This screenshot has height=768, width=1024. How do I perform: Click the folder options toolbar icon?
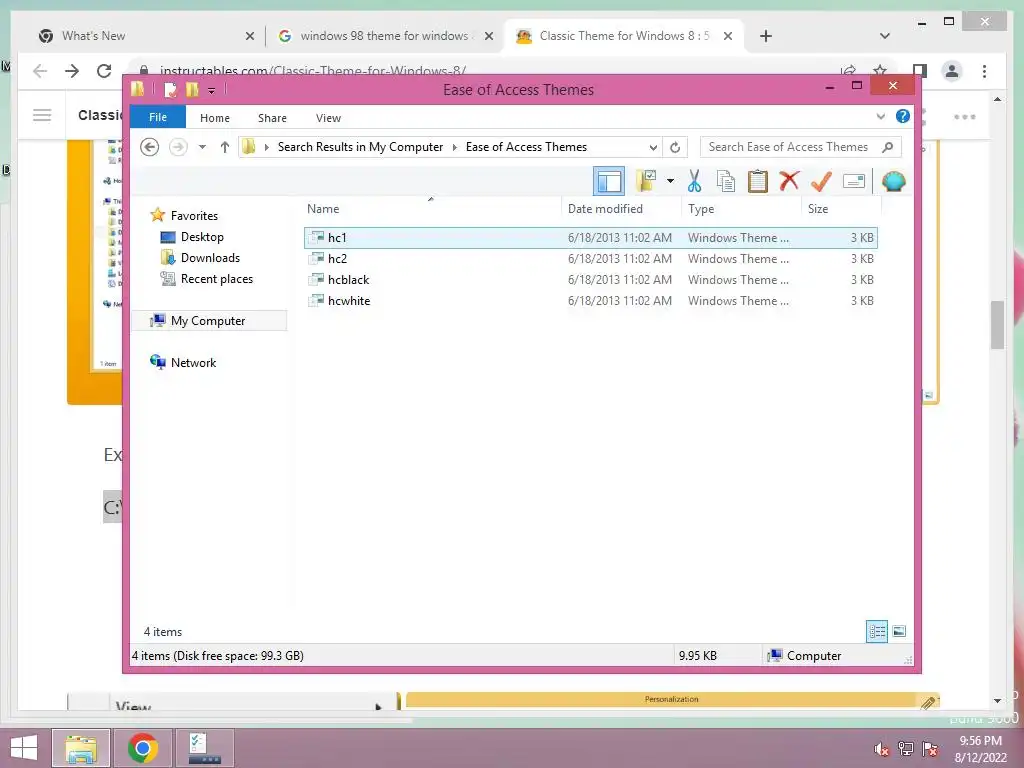(647, 181)
